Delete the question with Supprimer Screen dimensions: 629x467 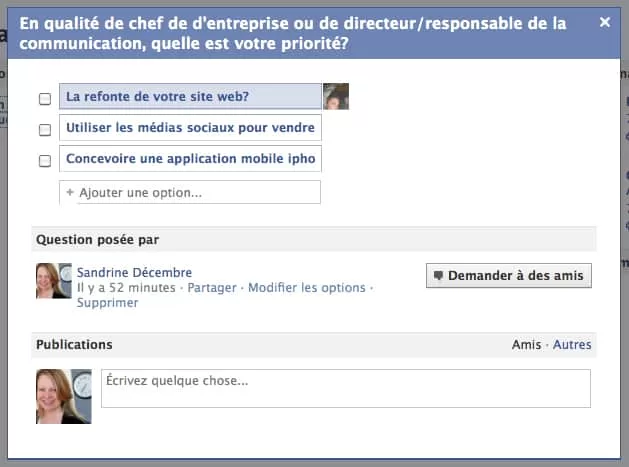click(107, 303)
